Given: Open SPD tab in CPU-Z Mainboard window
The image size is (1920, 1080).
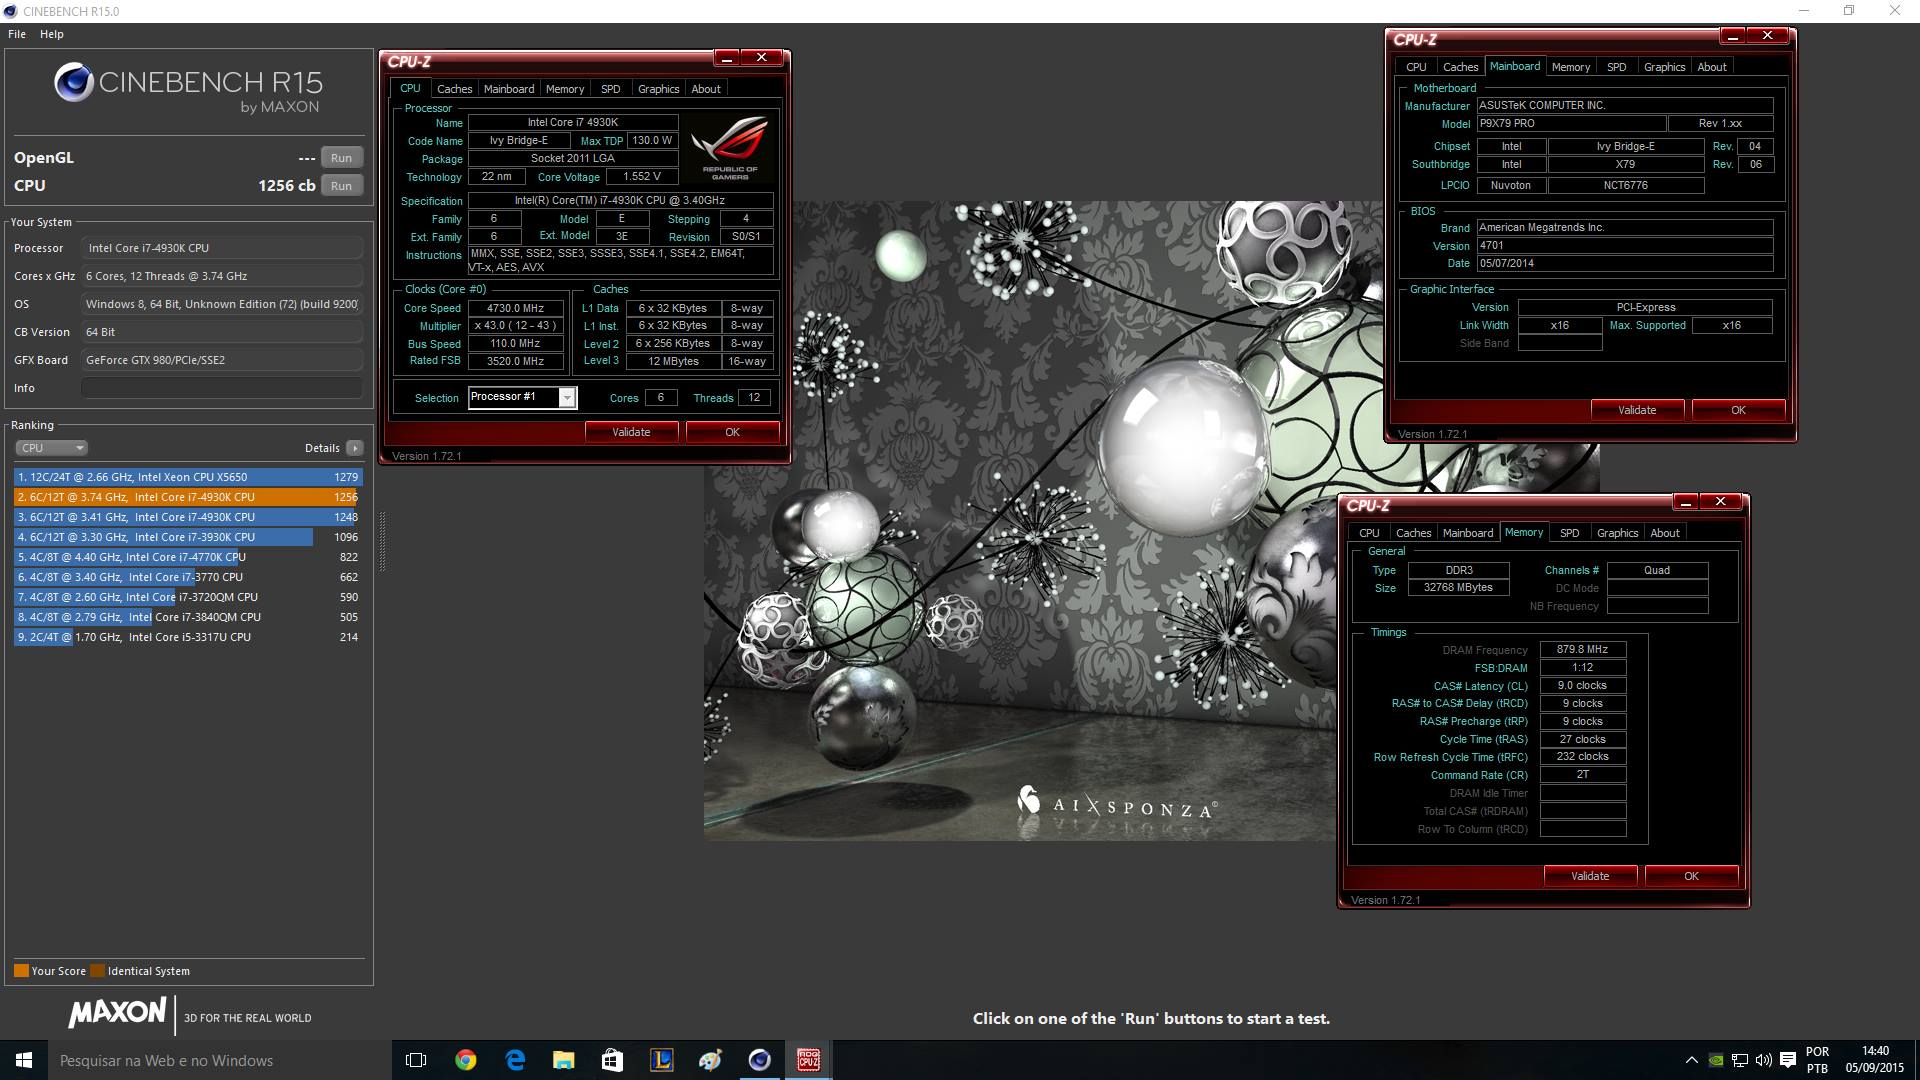Looking at the screenshot, I should coord(1616,67).
